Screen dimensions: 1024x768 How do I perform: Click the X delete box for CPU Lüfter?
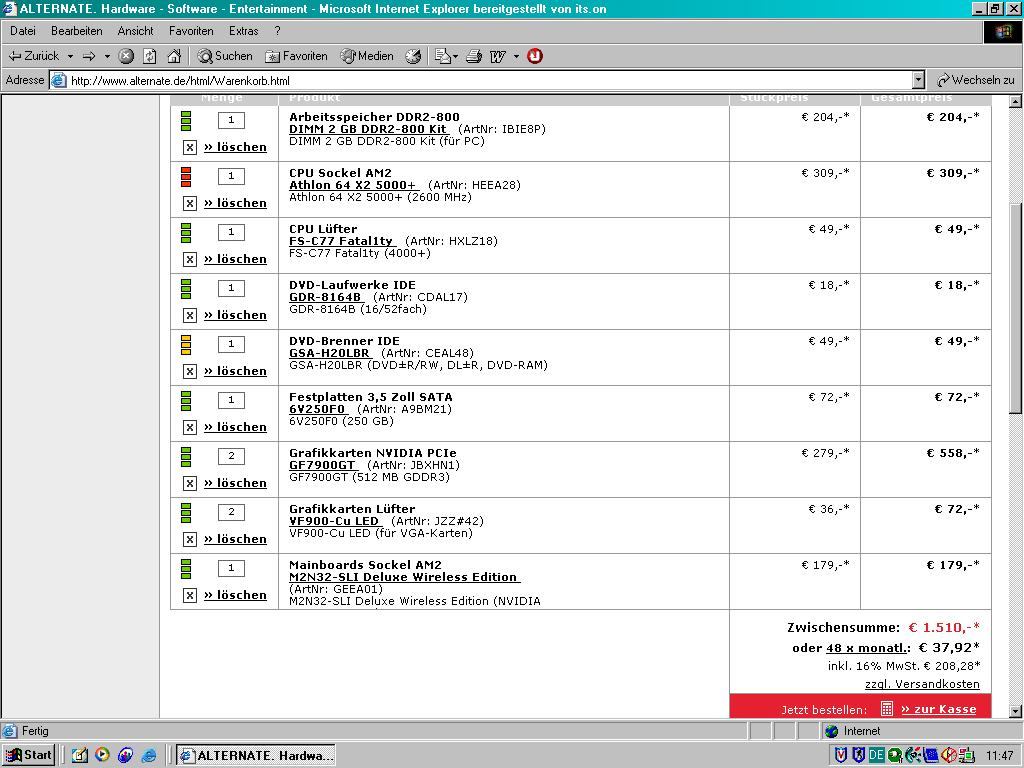(x=189, y=260)
